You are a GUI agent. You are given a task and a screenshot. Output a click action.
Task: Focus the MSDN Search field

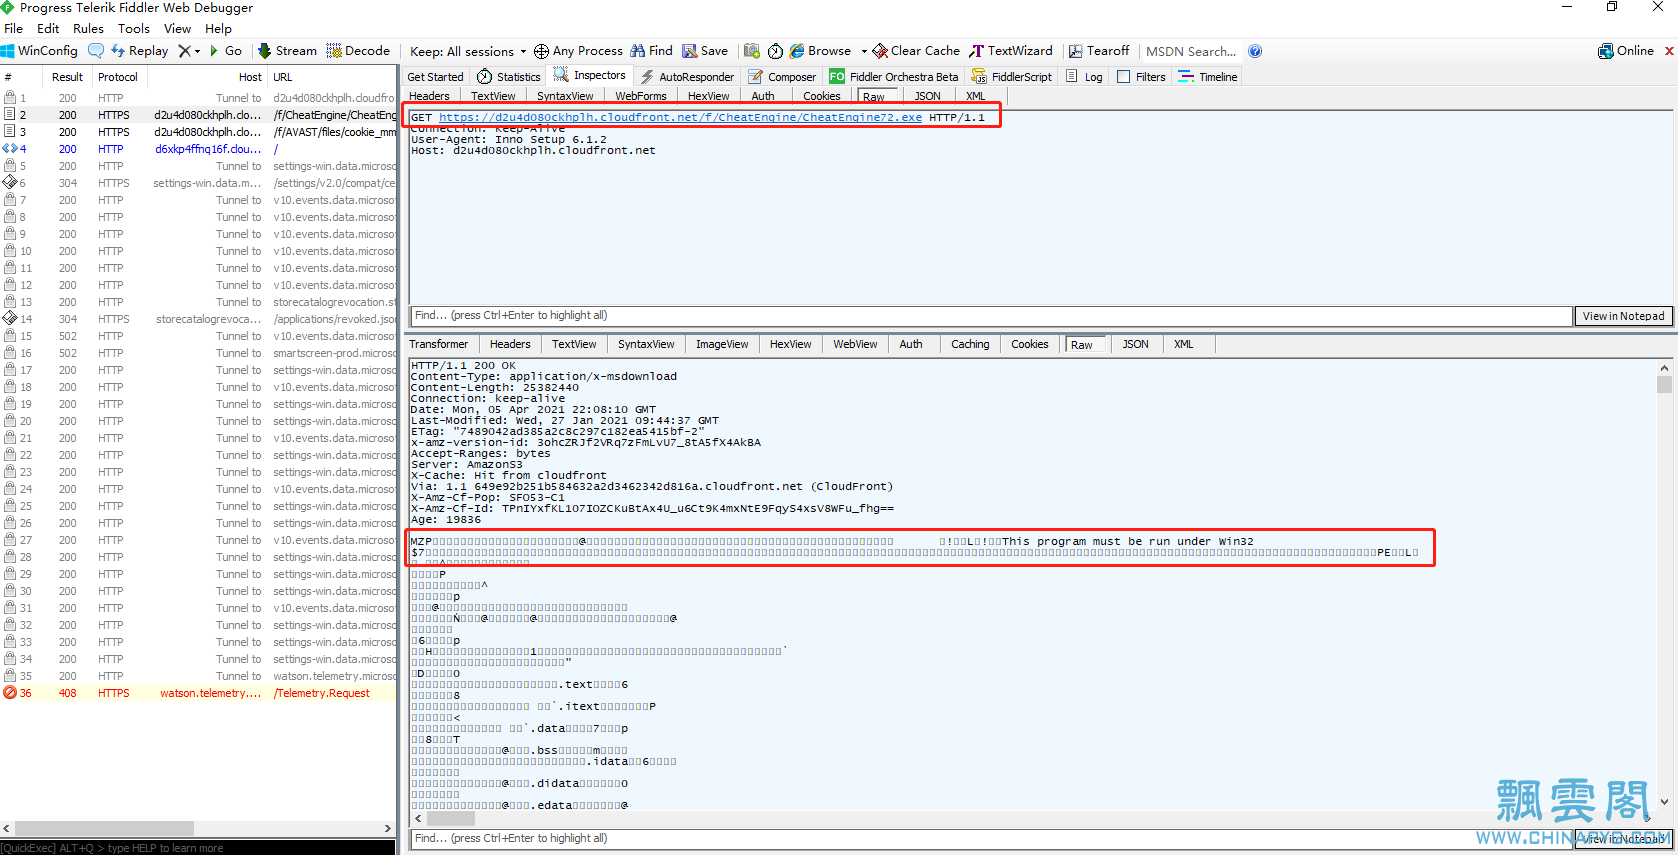pyautogui.click(x=1191, y=52)
